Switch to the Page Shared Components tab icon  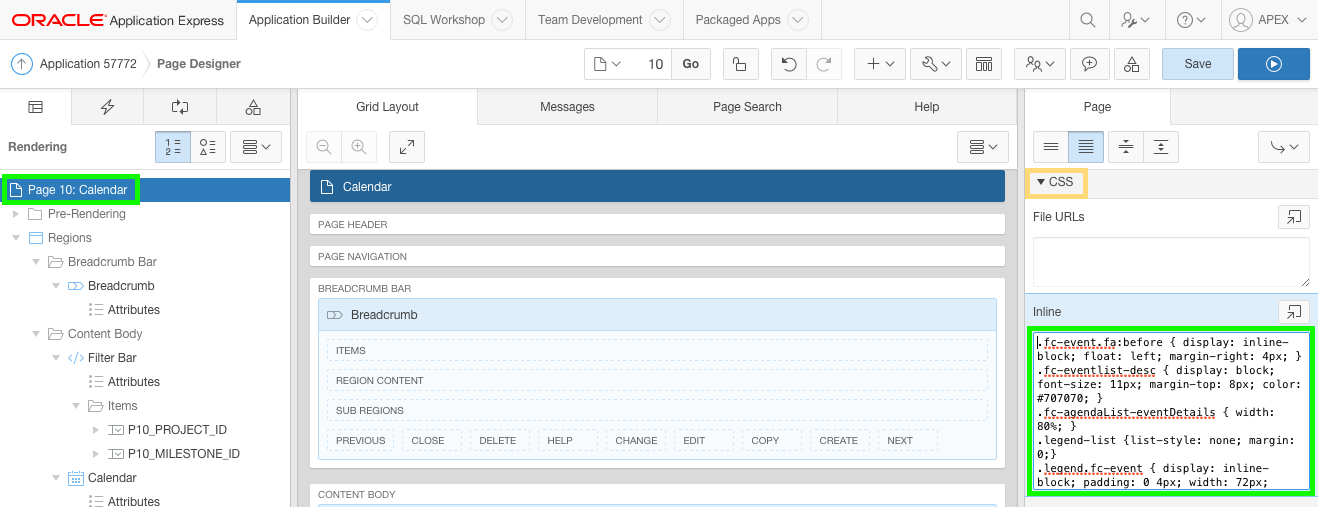(x=253, y=107)
